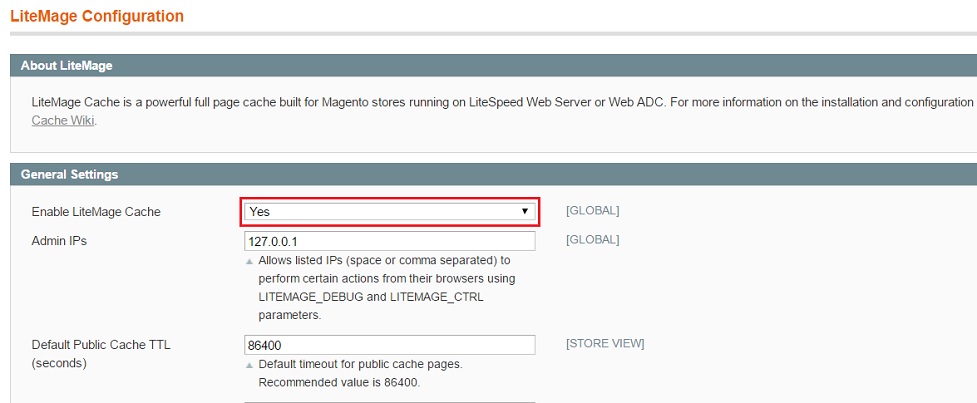Click the GLOBAL scope label beside Enable LiteMage Cache
This screenshot has height=403, width=977.
click(x=592, y=211)
